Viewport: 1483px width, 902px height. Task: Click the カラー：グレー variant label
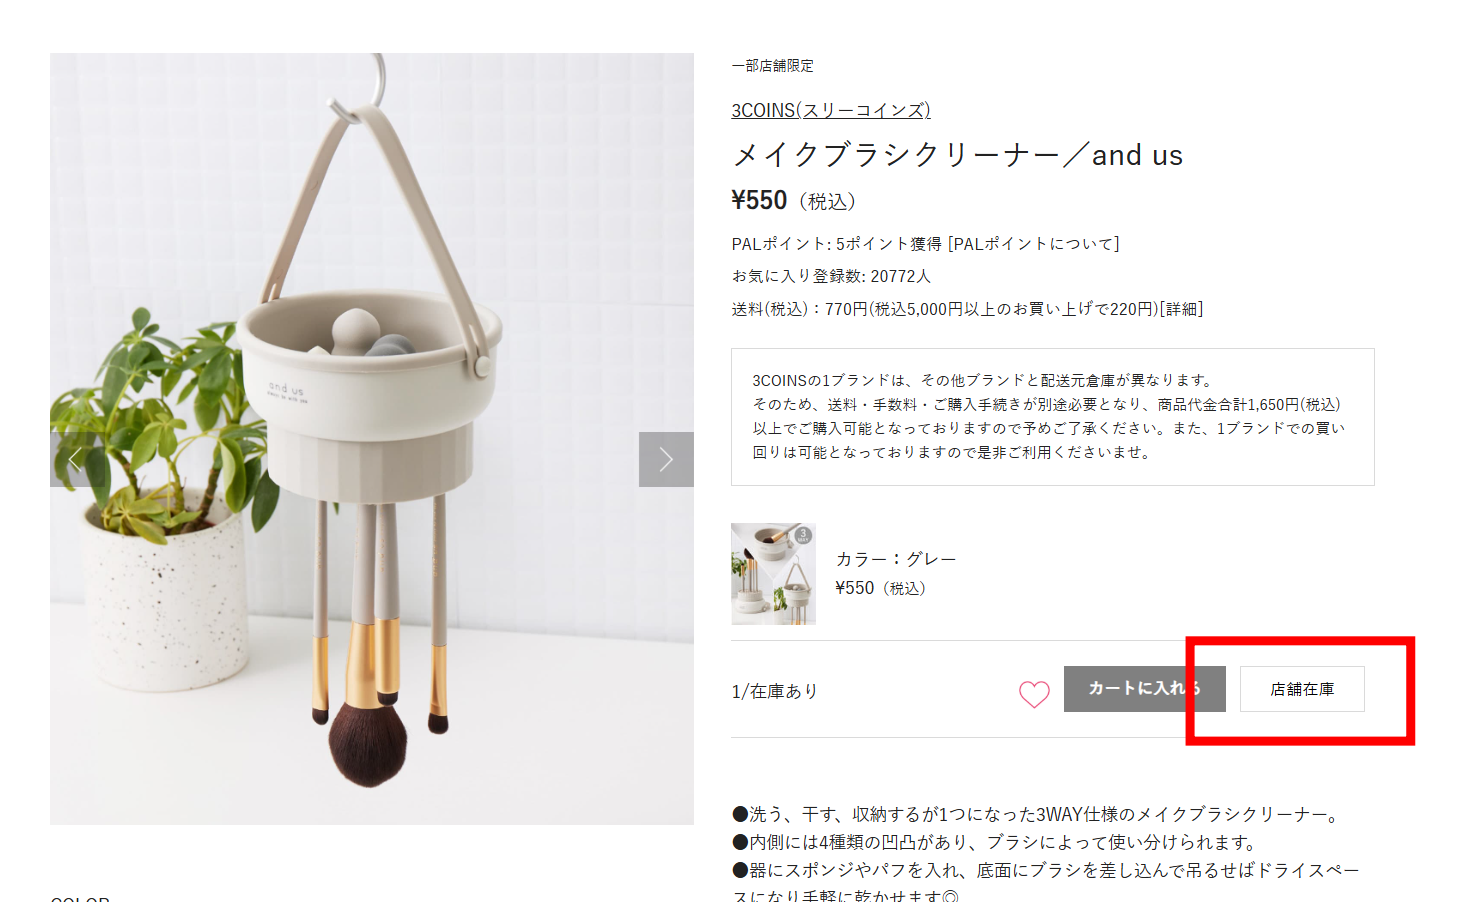[x=896, y=559]
